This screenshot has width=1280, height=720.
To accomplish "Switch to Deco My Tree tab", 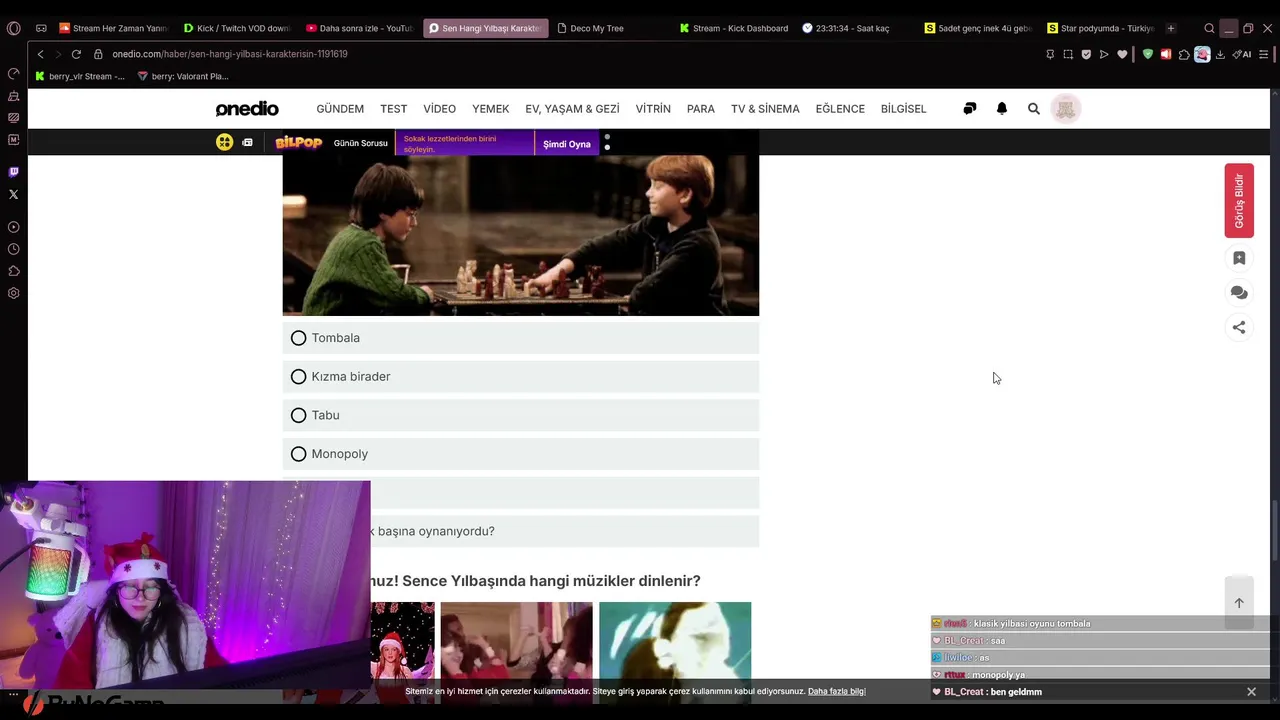I will pos(610,28).
